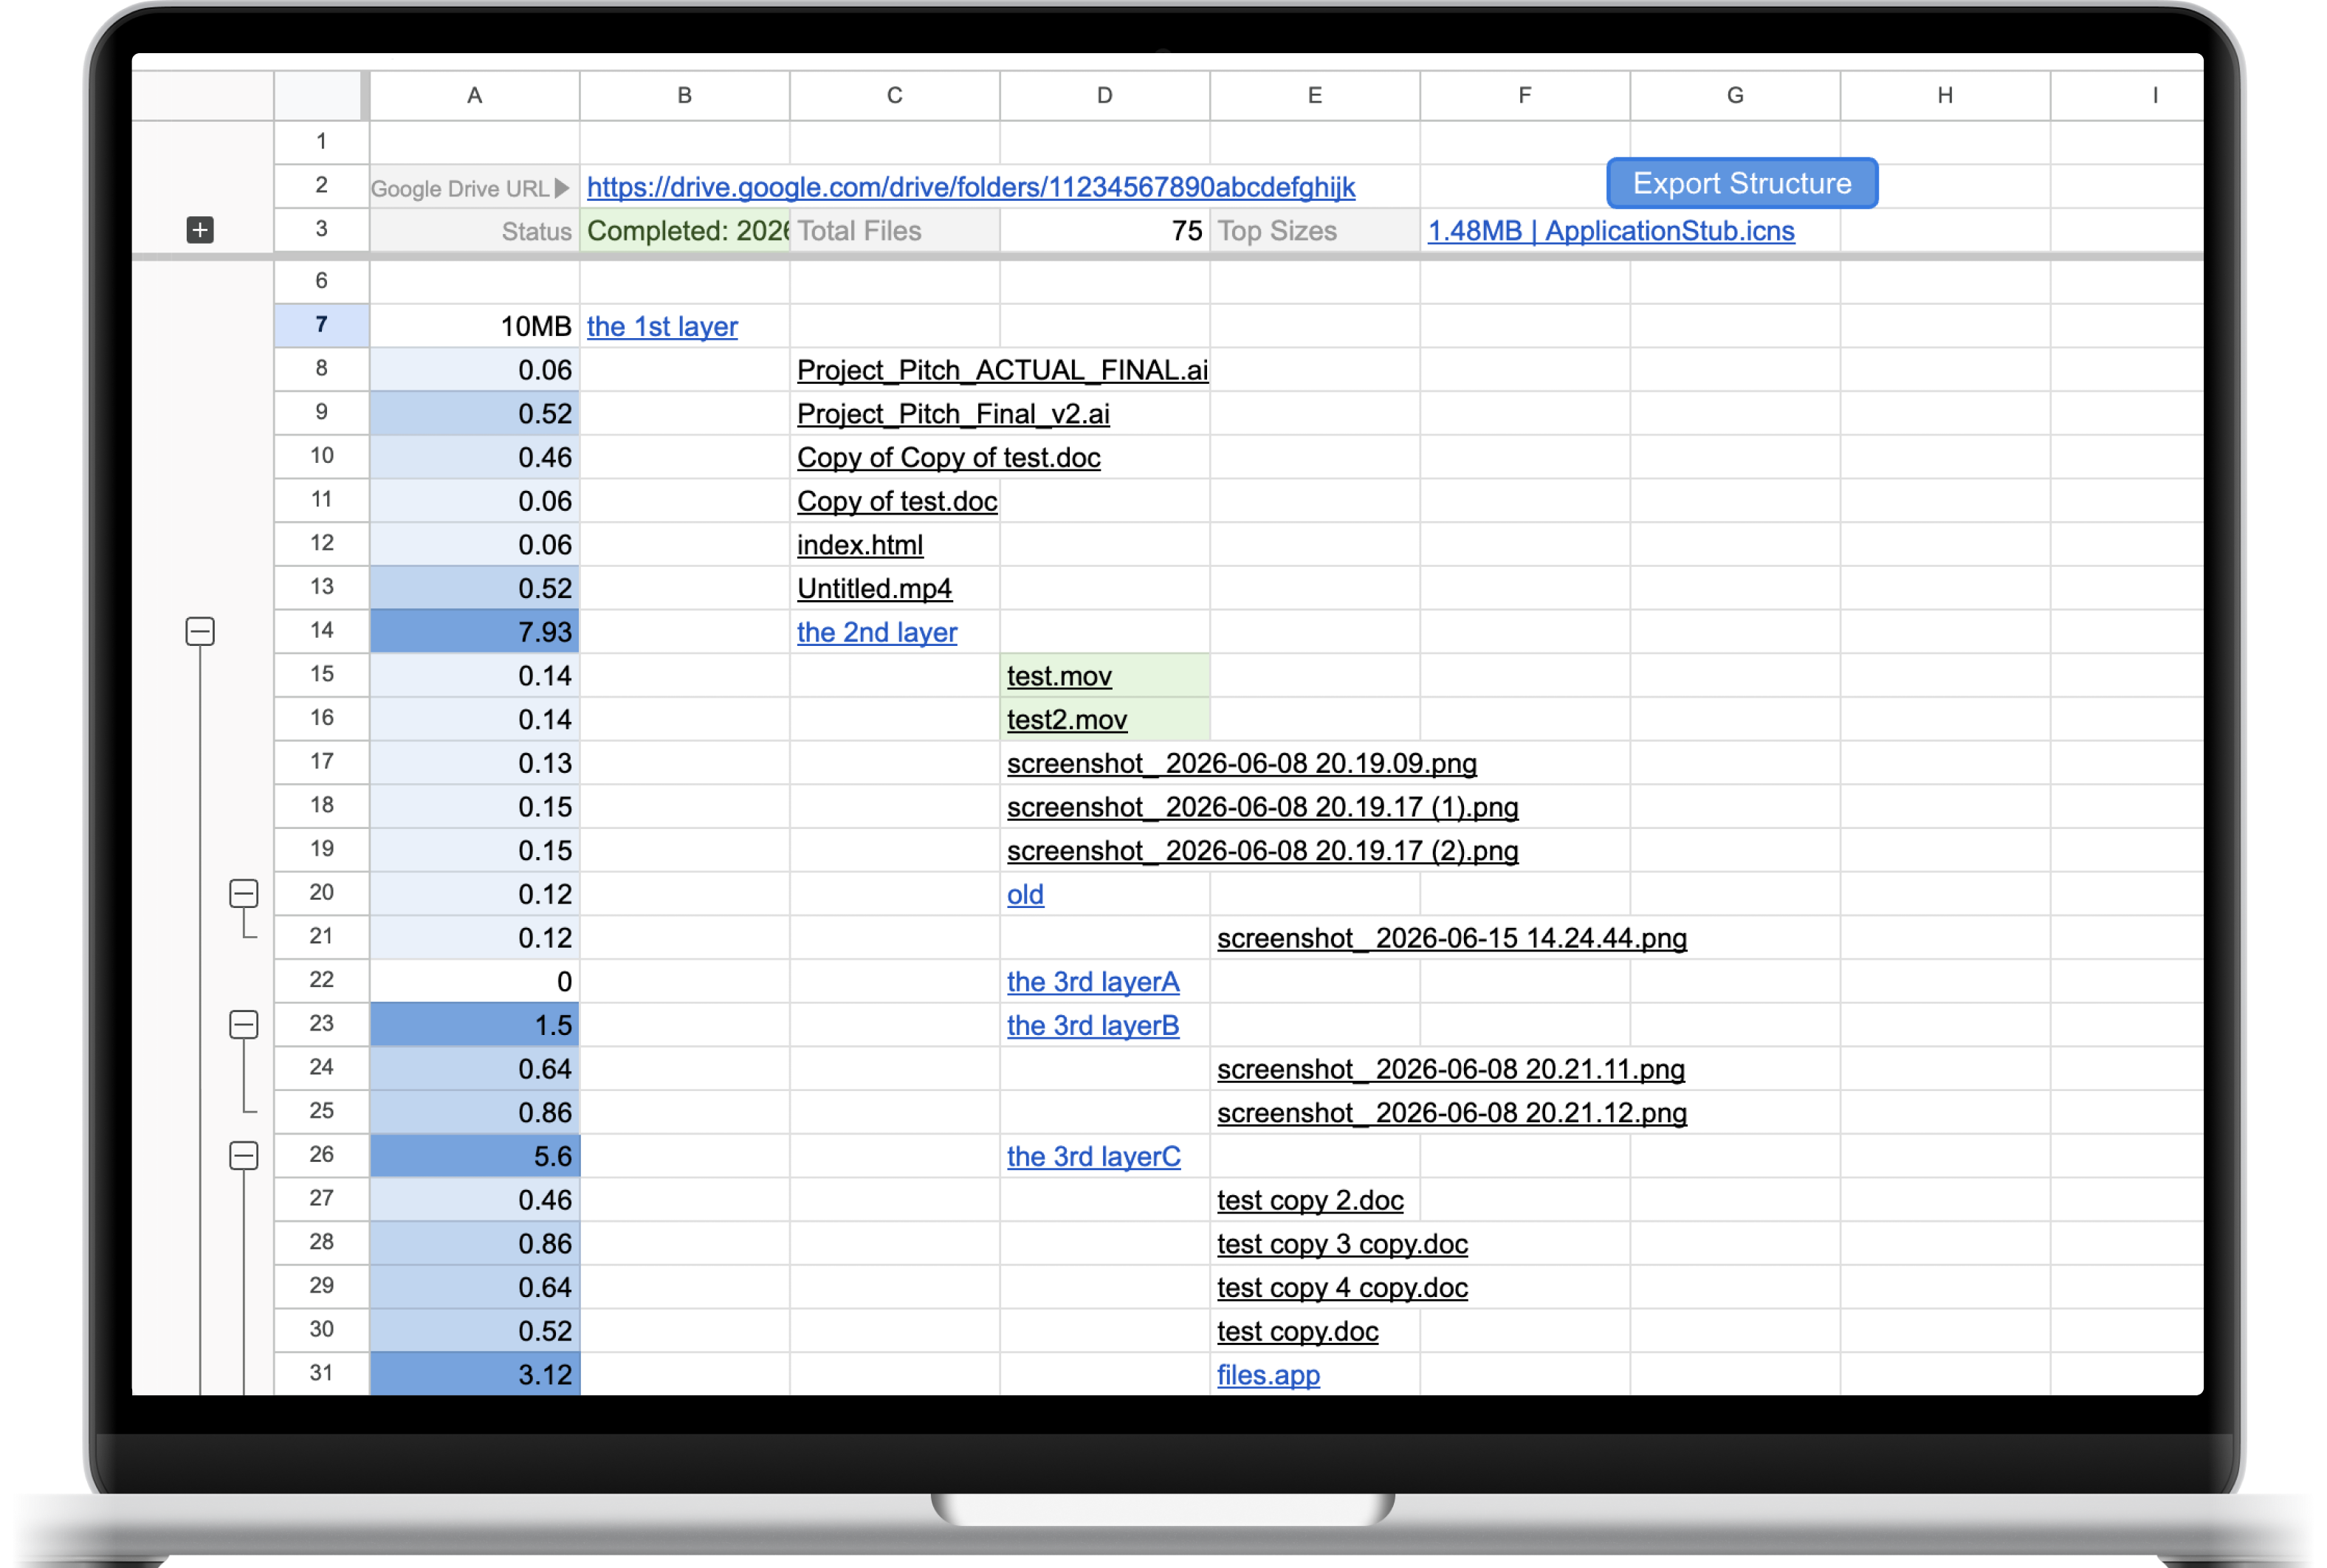This screenshot has height=1568, width=2327.
Task: Collapse the row 23 layerB group
Action: coord(244,1024)
